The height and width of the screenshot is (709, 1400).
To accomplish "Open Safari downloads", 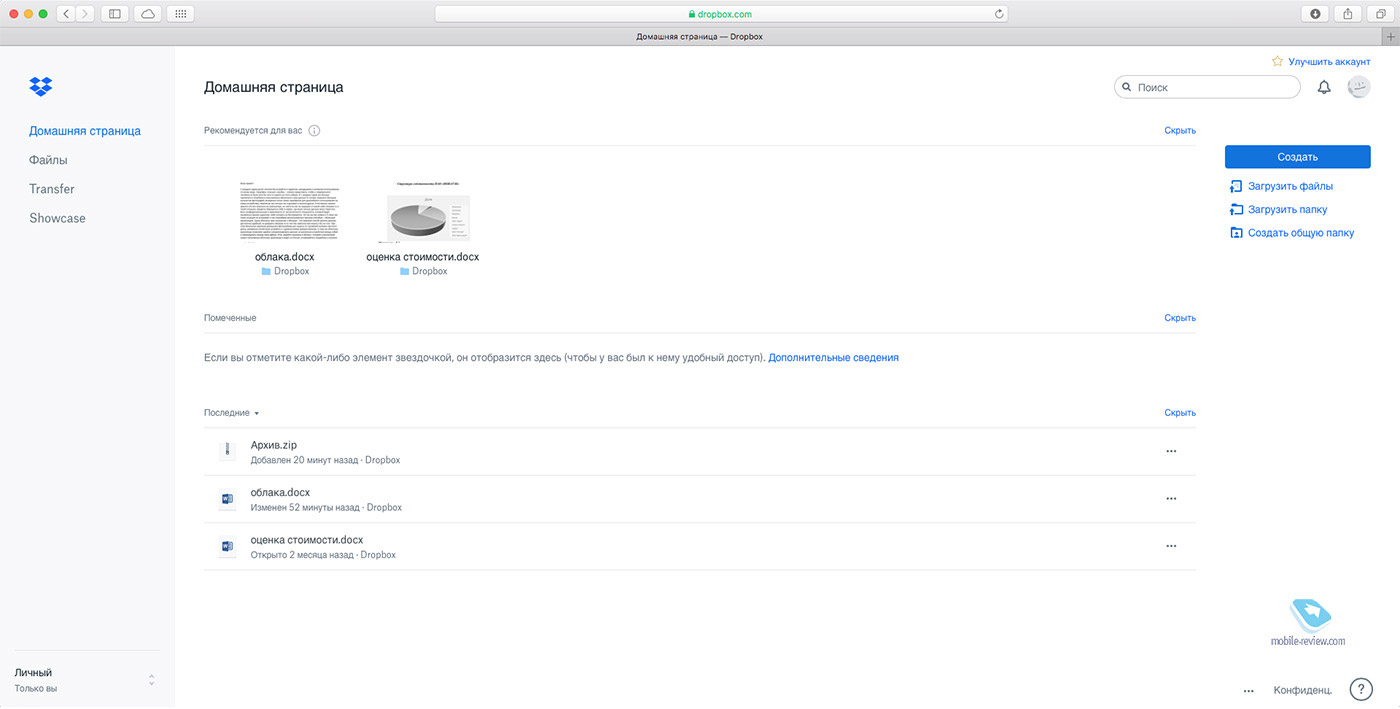I will pos(1314,14).
